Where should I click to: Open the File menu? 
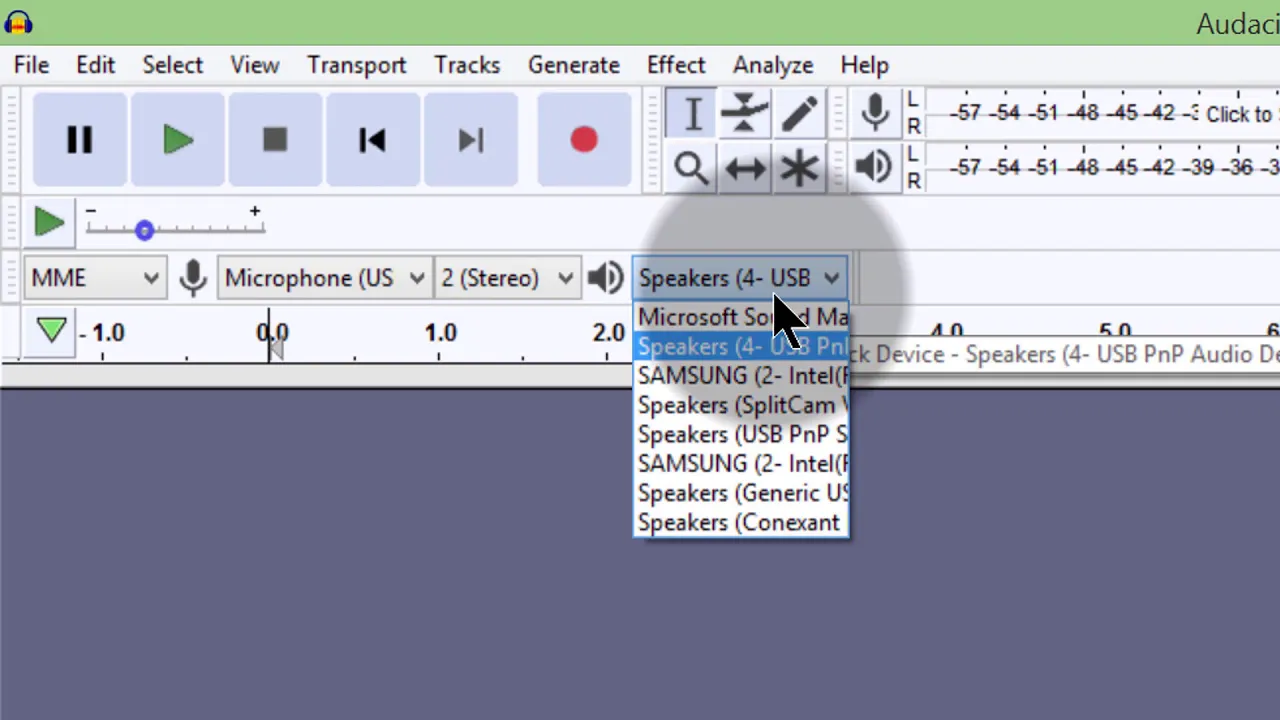[31, 65]
